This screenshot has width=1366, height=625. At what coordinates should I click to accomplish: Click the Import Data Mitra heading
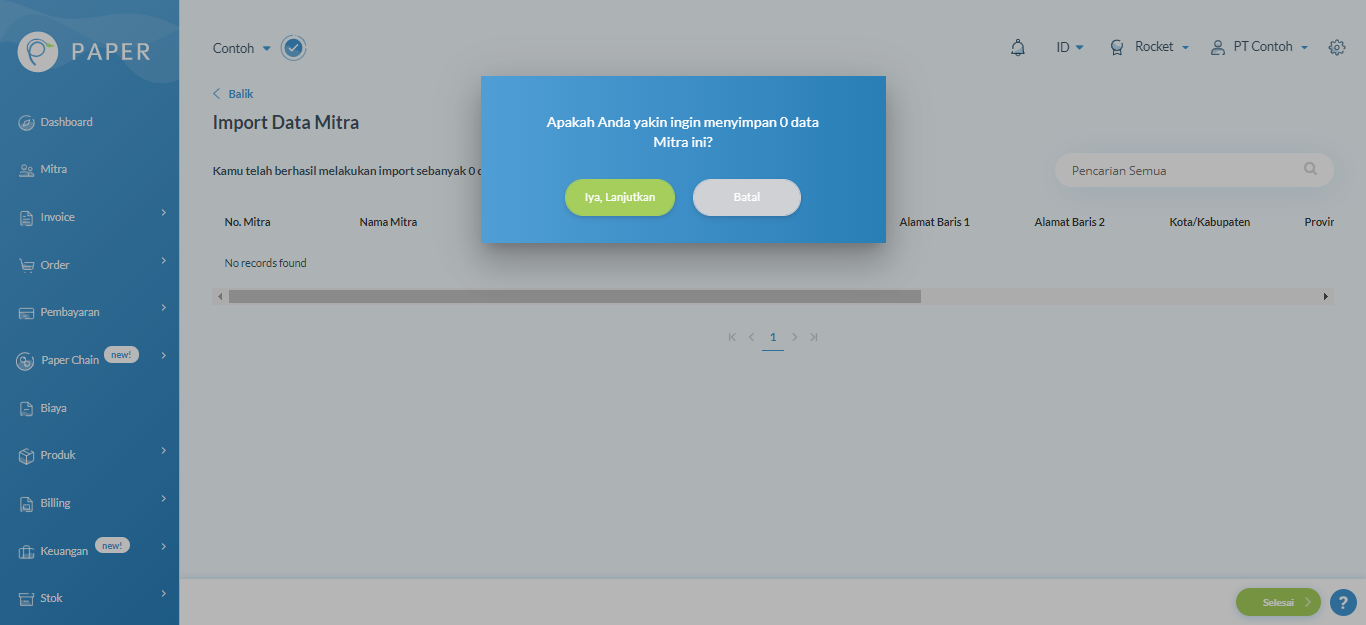pos(286,123)
